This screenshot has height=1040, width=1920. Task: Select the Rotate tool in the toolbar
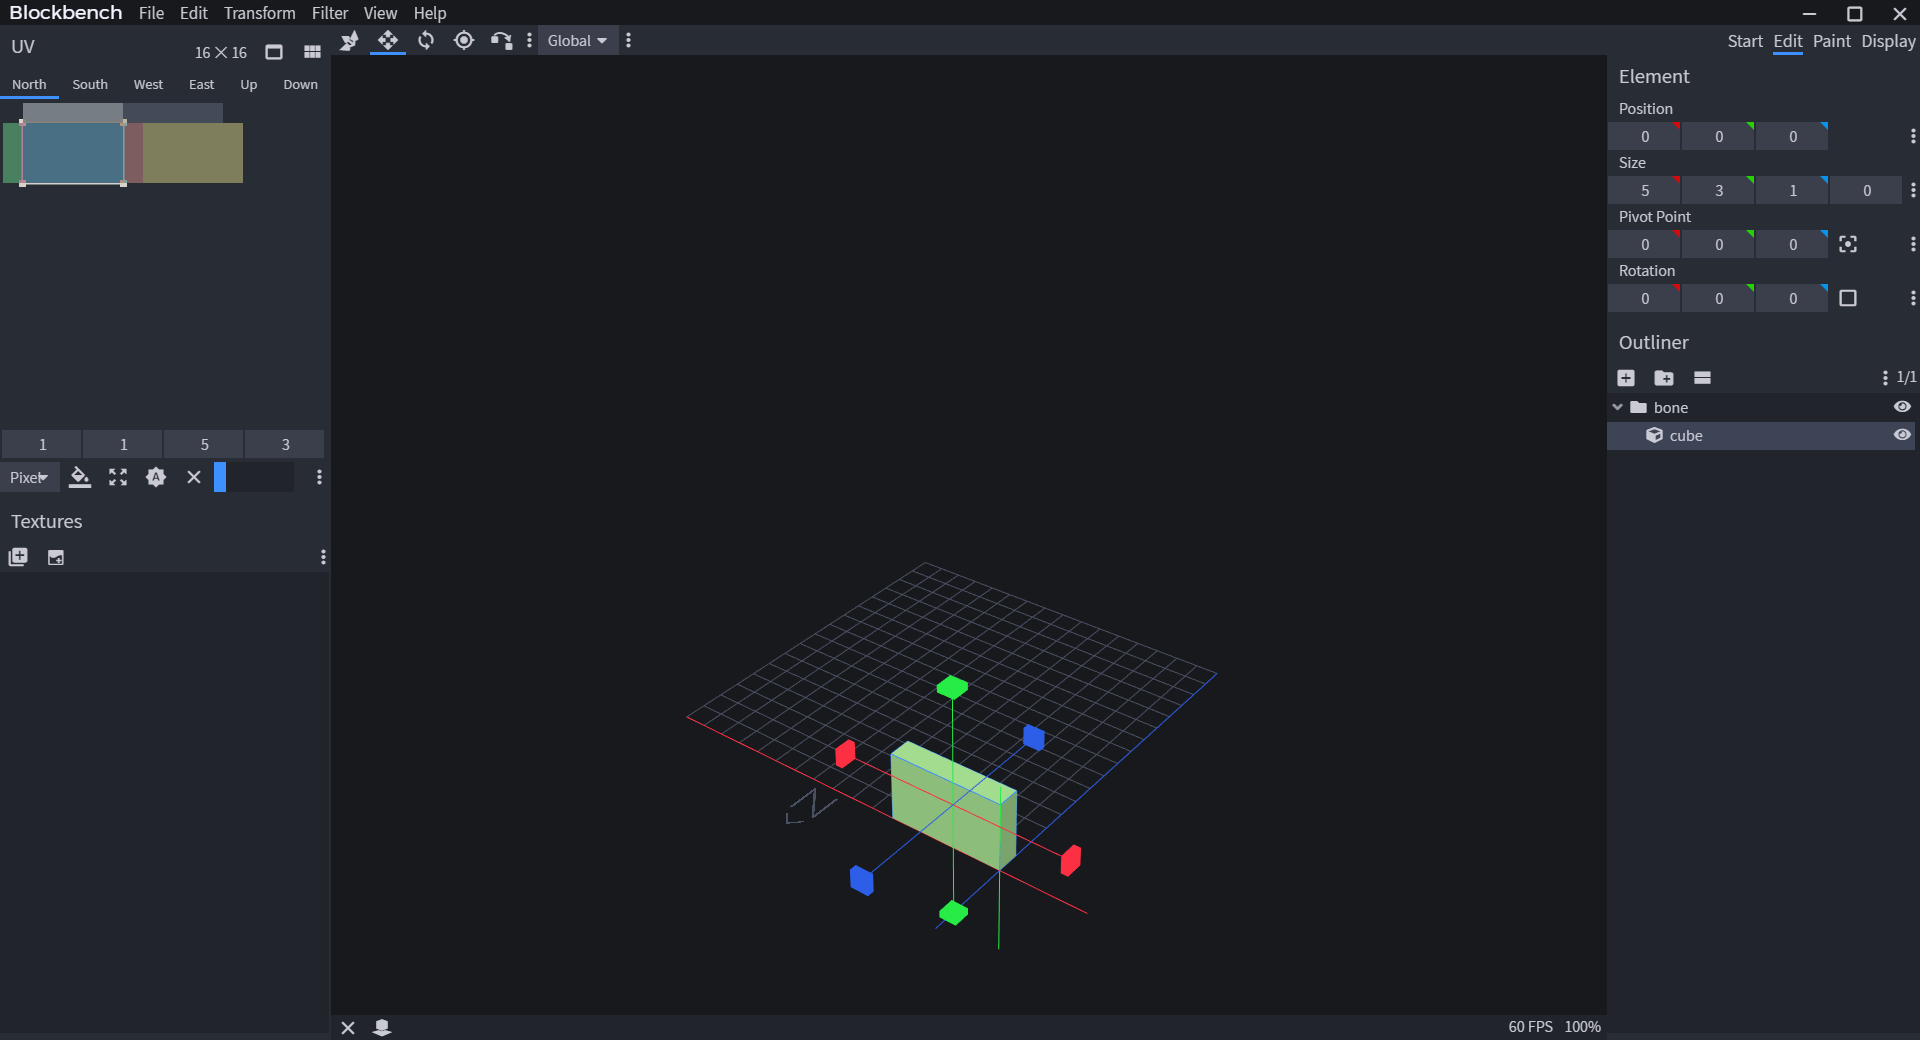(x=425, y=40)
